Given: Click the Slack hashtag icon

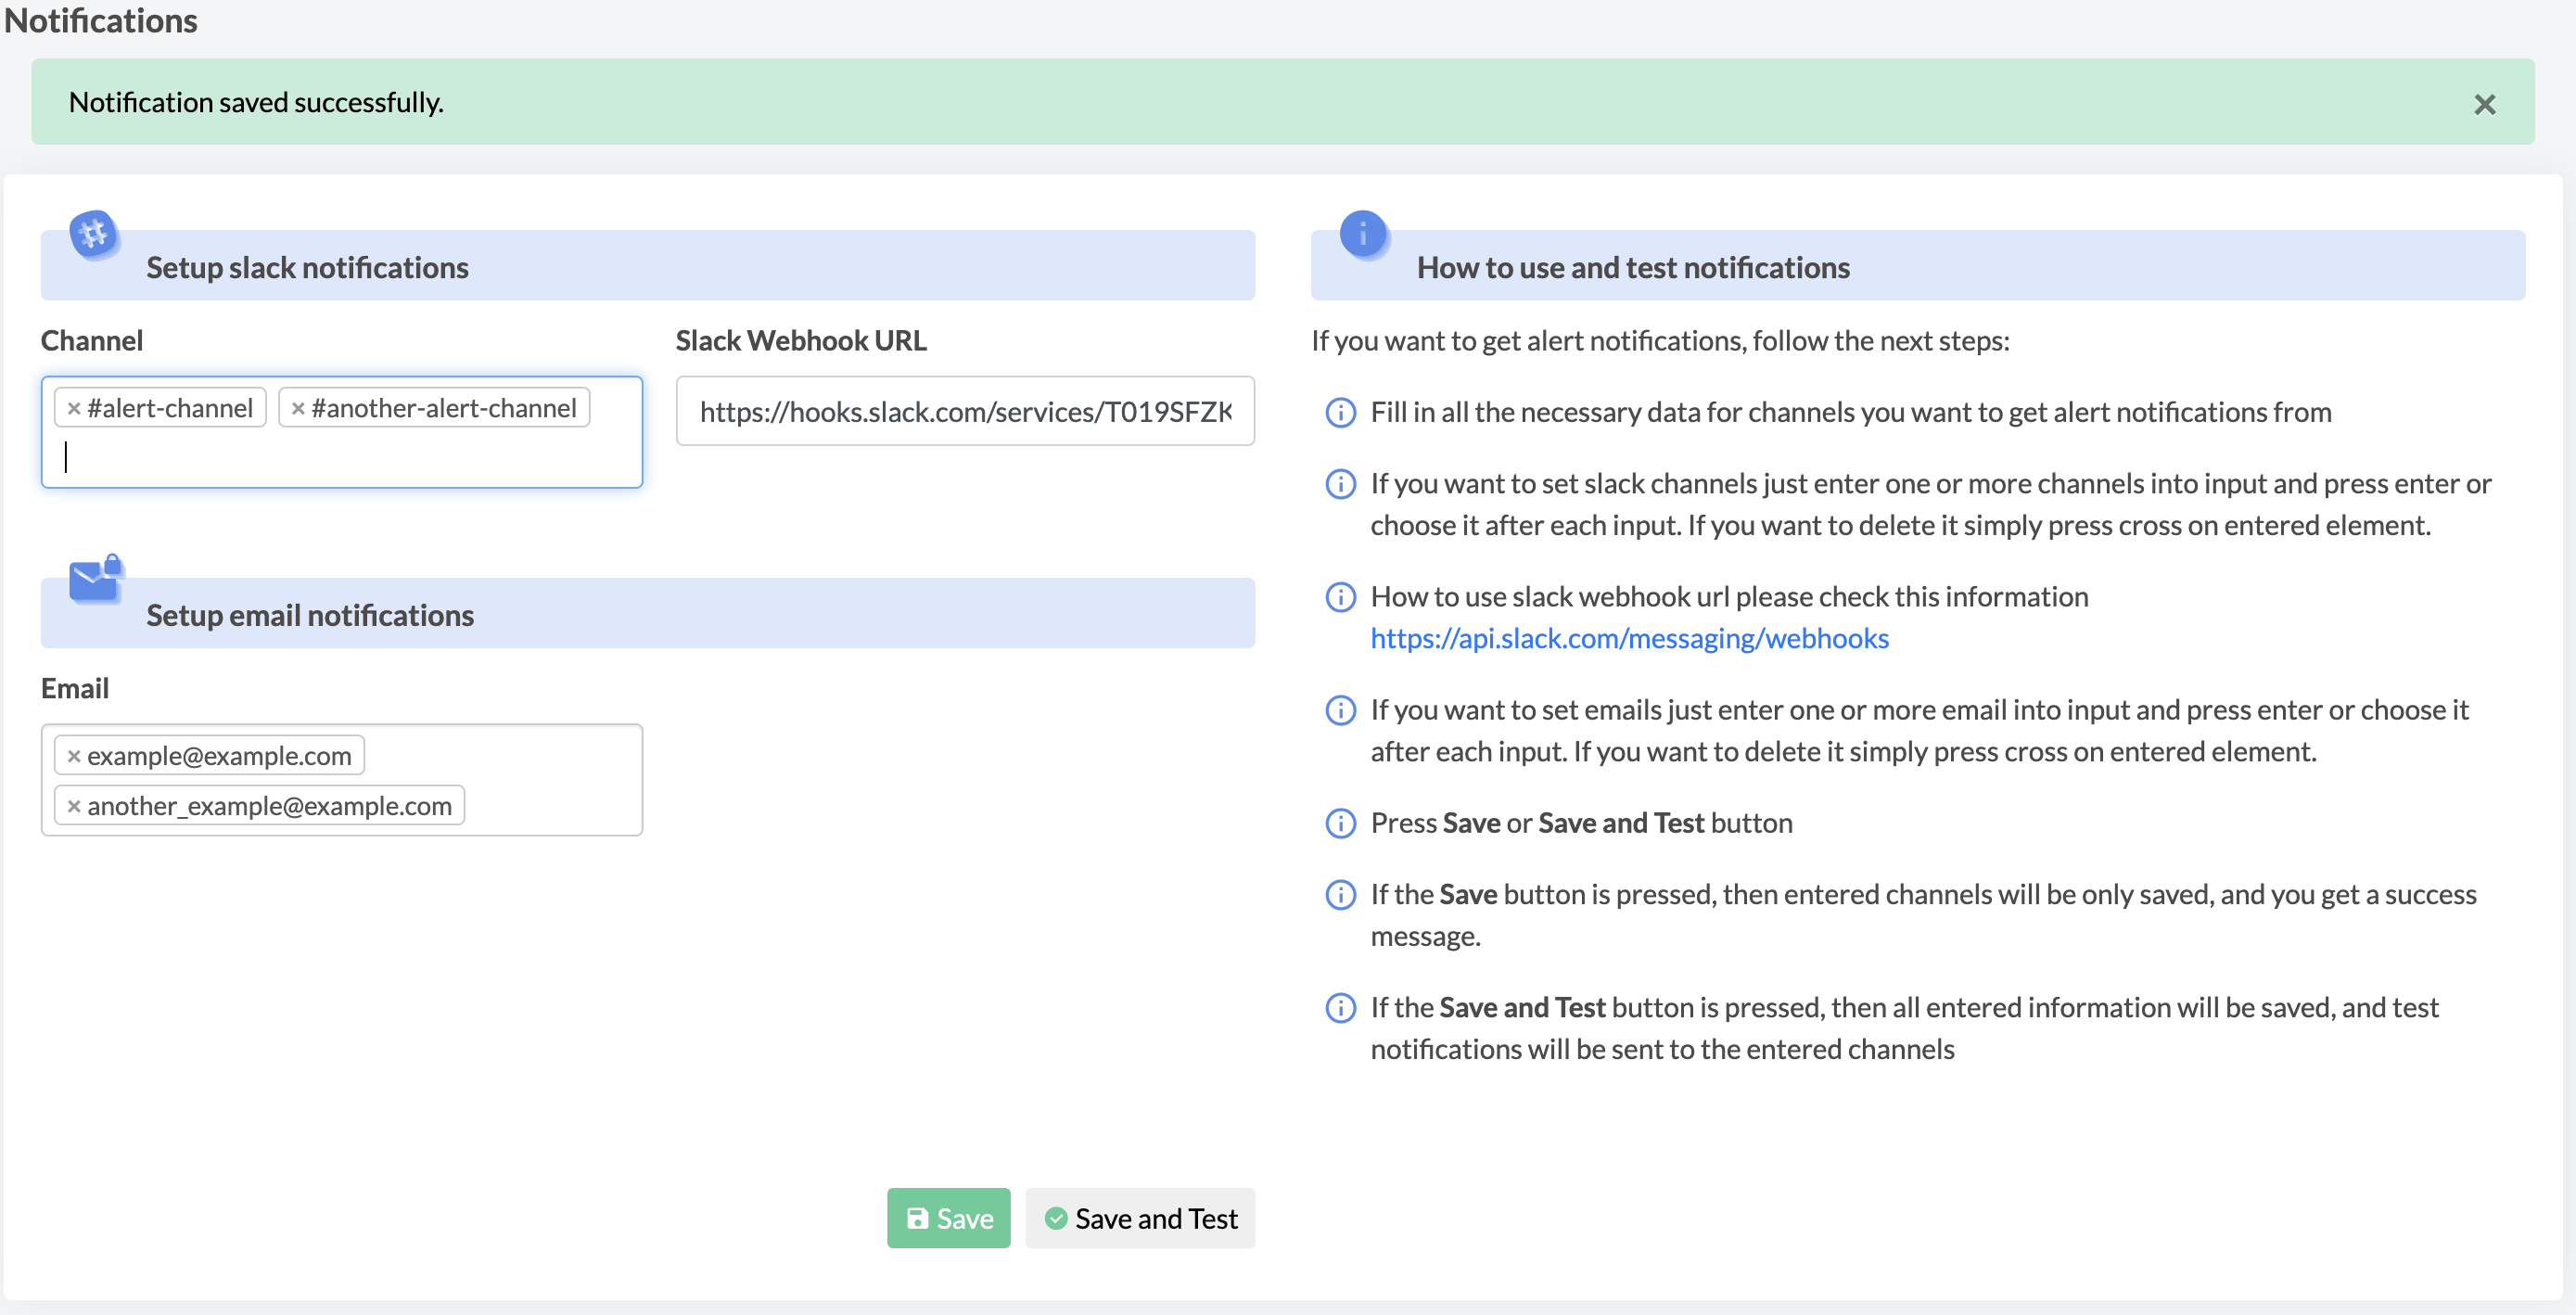Looking at the screenshot, I should 94,235.
